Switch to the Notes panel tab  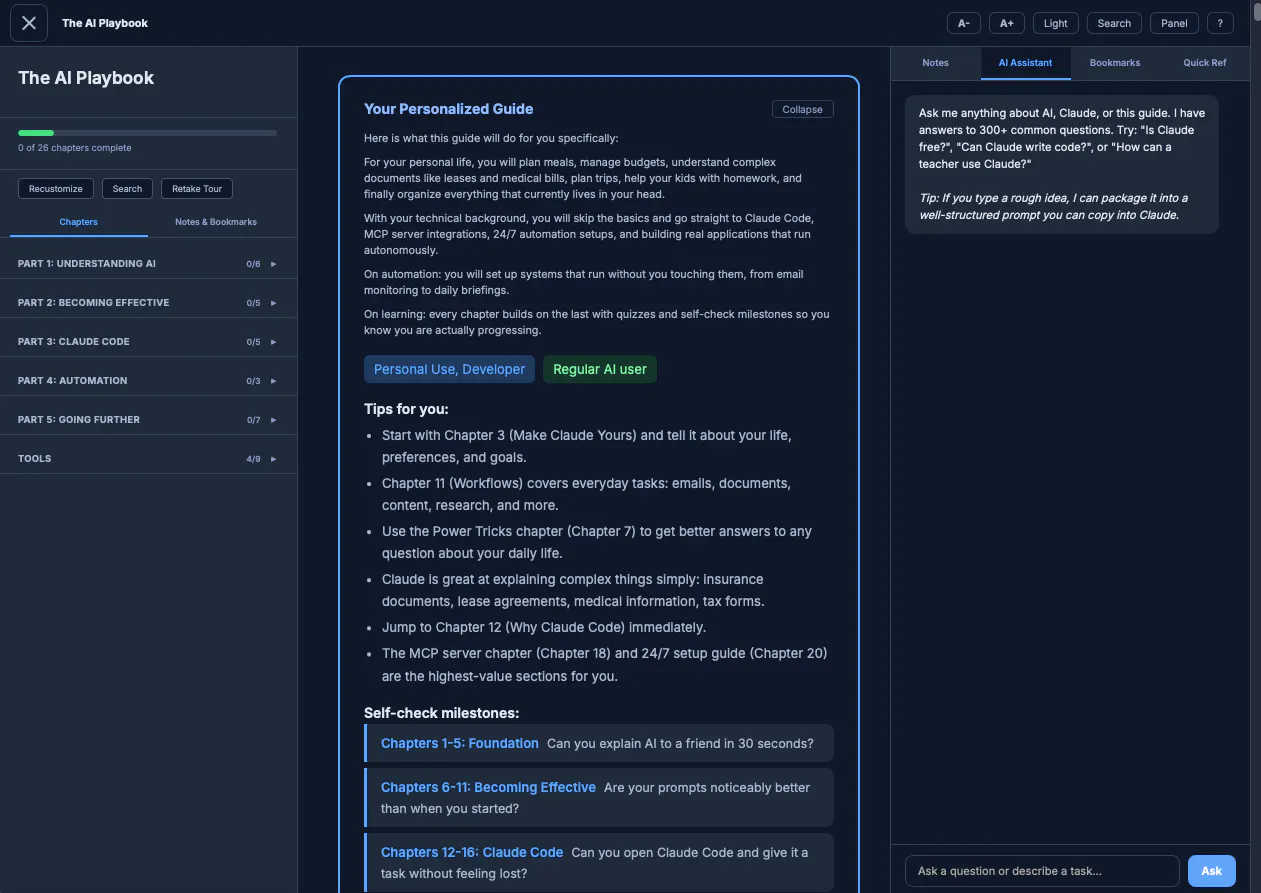(x=935, y=63)
